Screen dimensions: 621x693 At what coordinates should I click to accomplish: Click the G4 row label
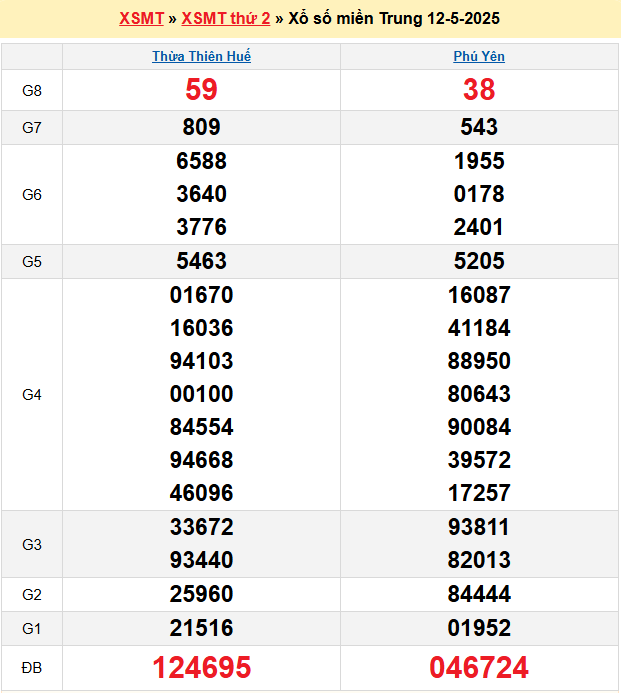[x=32, y=394]
